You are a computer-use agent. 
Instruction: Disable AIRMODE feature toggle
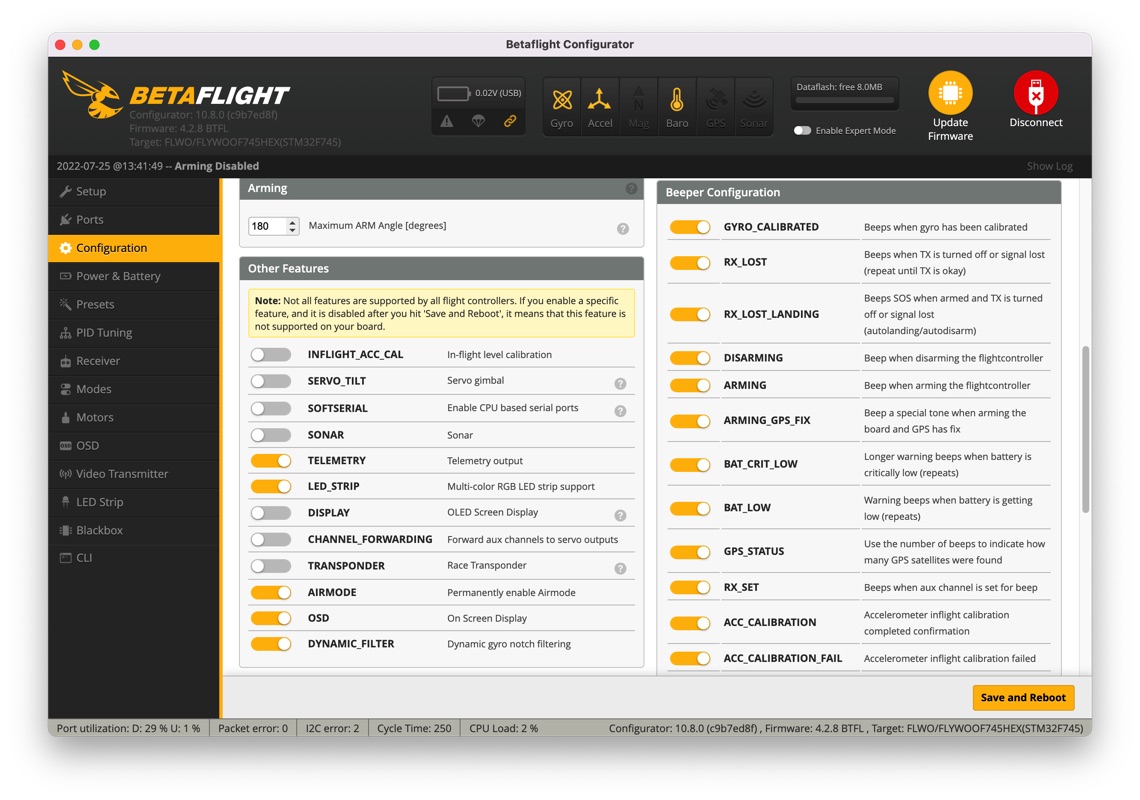(x=270, y=592)
